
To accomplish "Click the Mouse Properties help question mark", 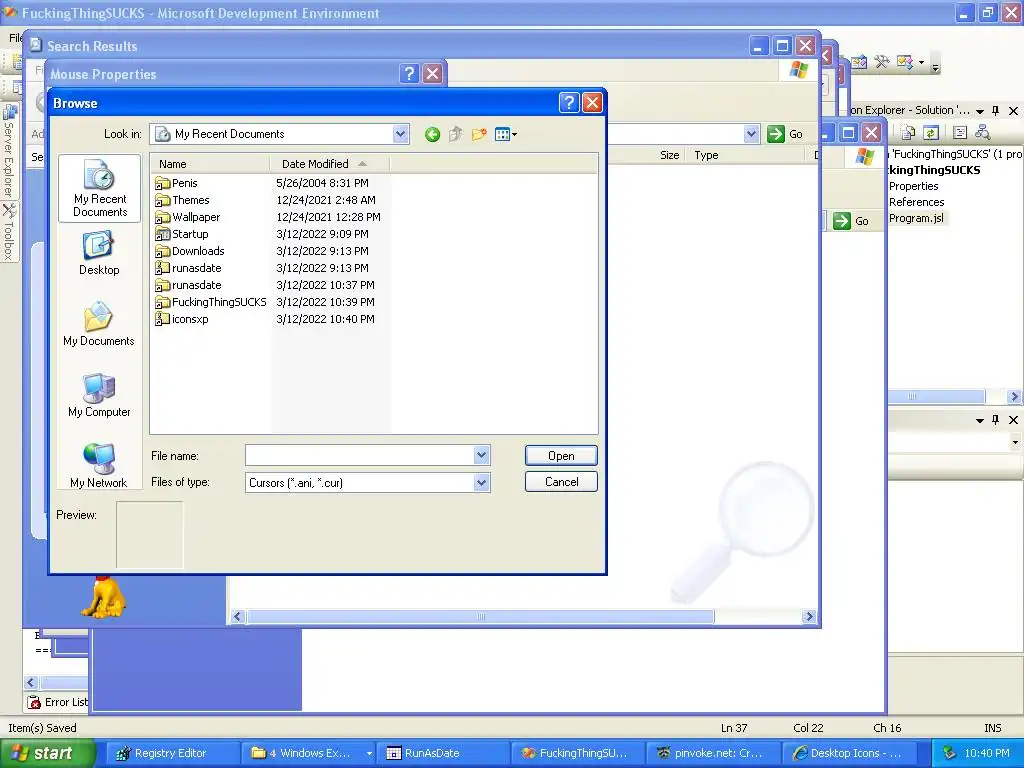I will point(409,73).
